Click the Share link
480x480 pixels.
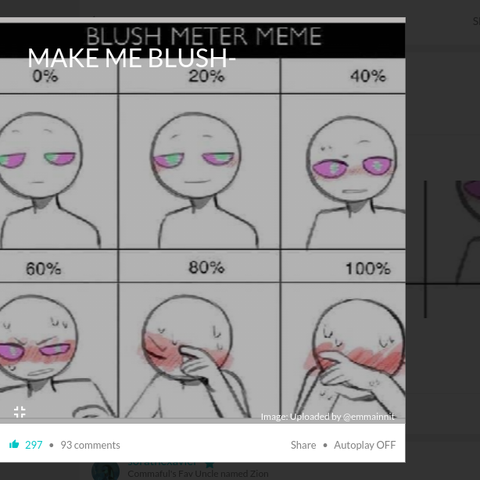(x=303, y=445)
